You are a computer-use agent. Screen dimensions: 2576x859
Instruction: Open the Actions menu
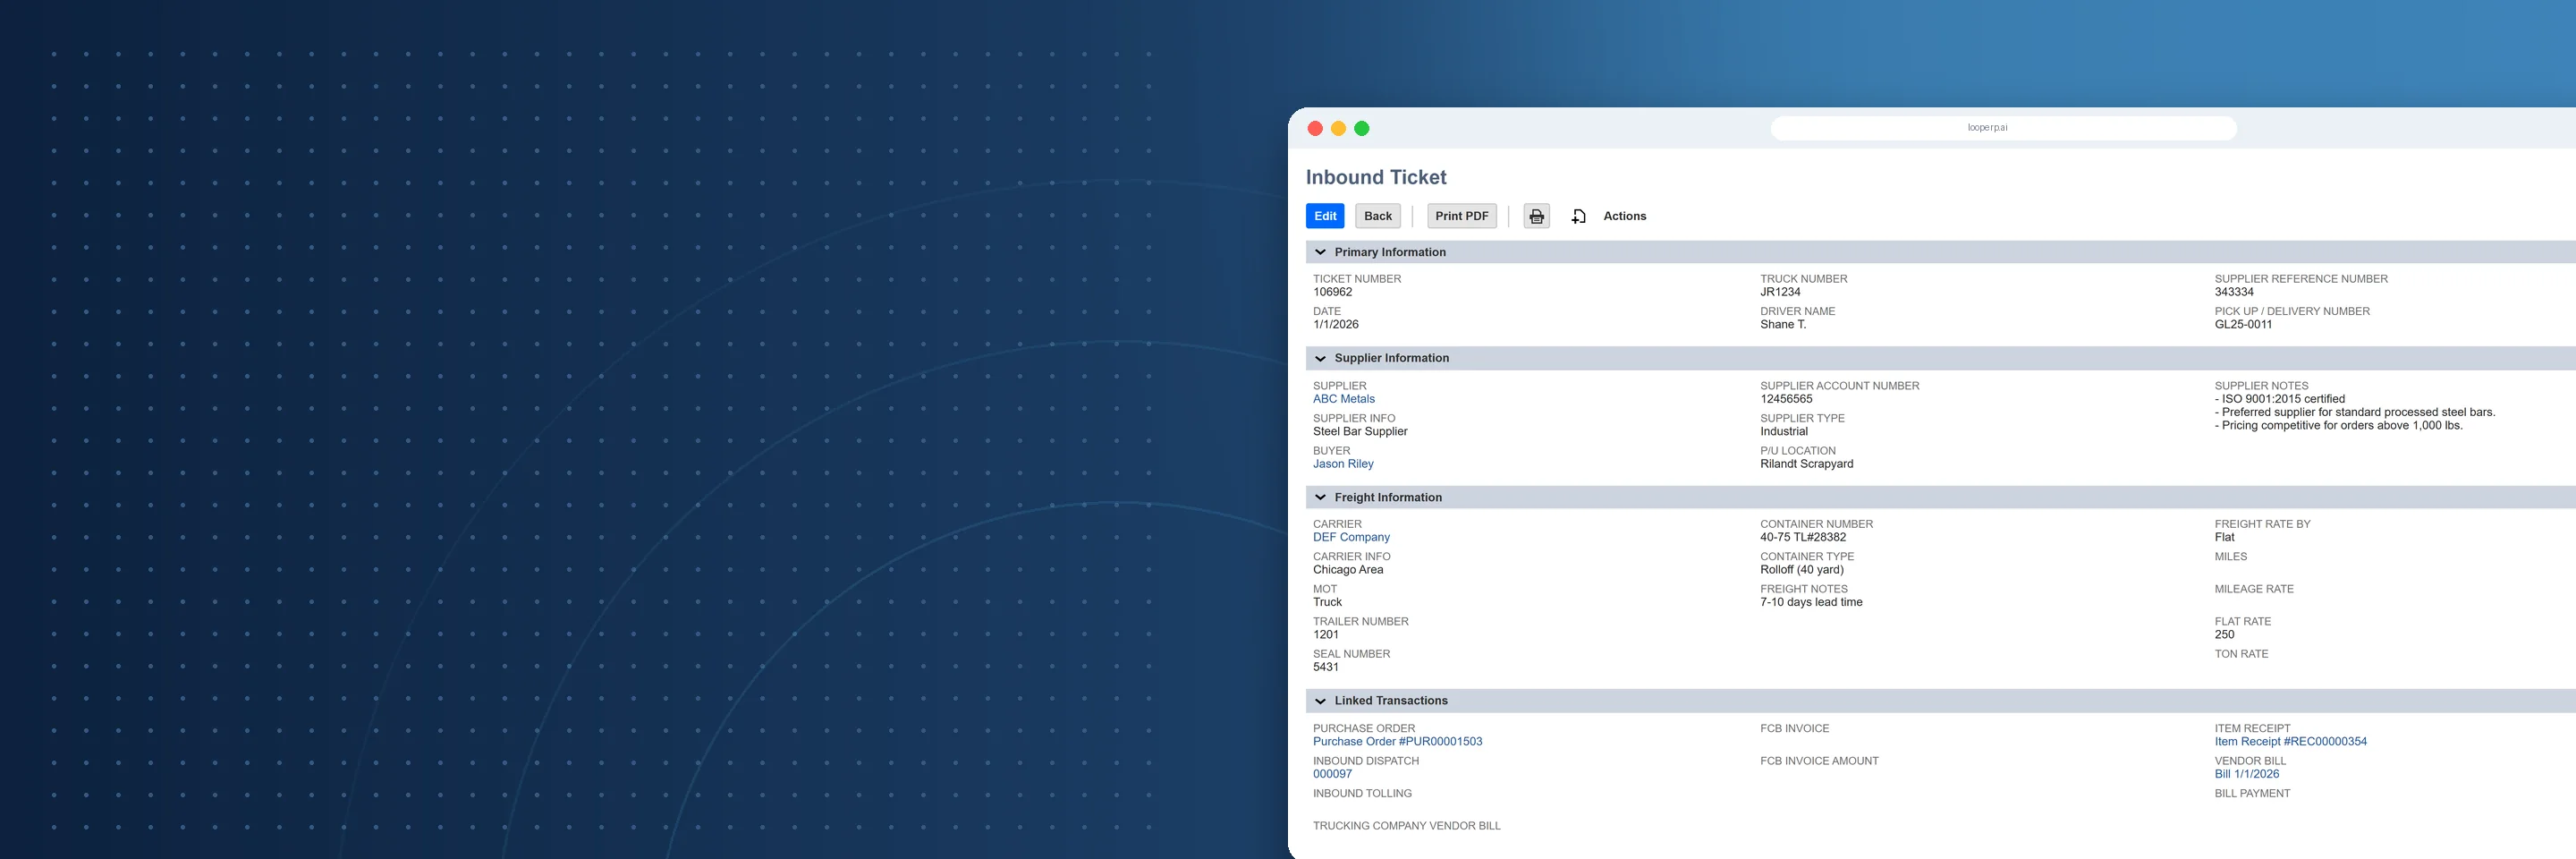pos(1624,216)
